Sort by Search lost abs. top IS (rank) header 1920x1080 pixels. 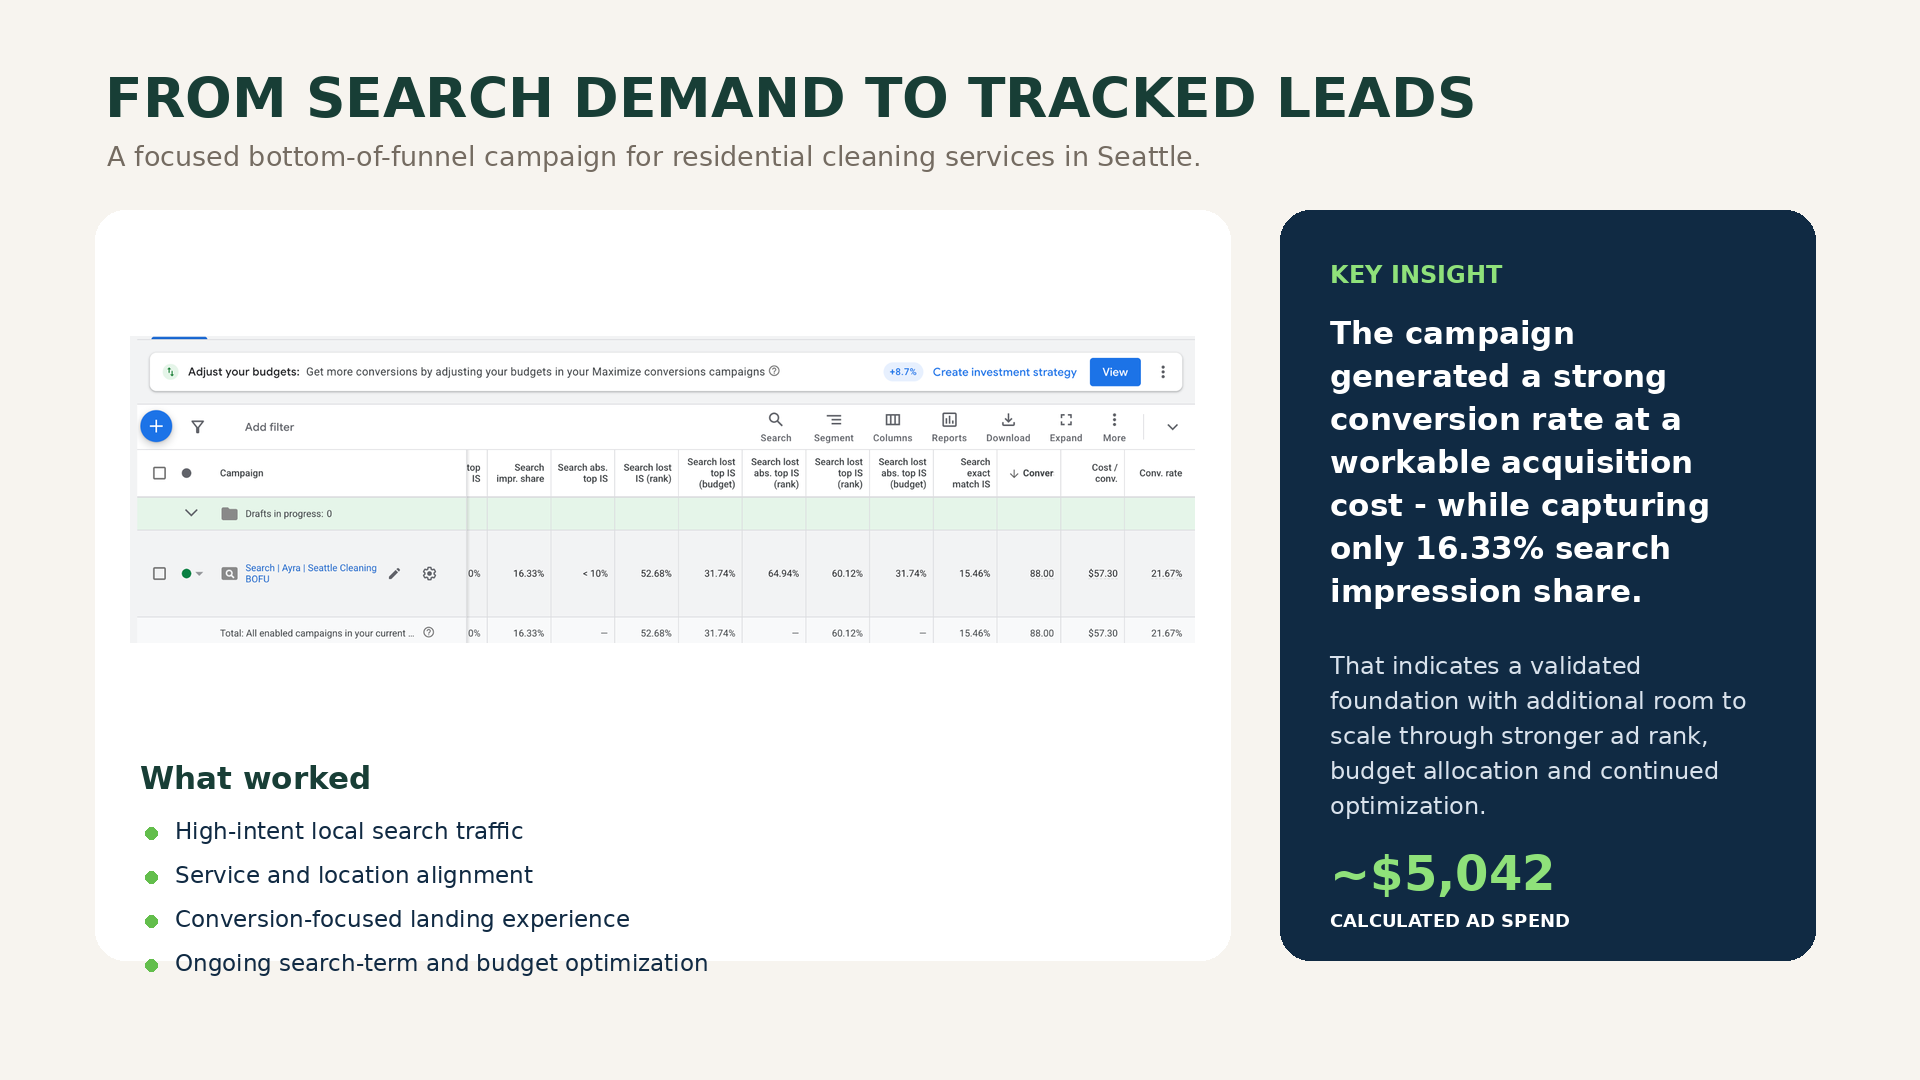(x=775, y=473)
